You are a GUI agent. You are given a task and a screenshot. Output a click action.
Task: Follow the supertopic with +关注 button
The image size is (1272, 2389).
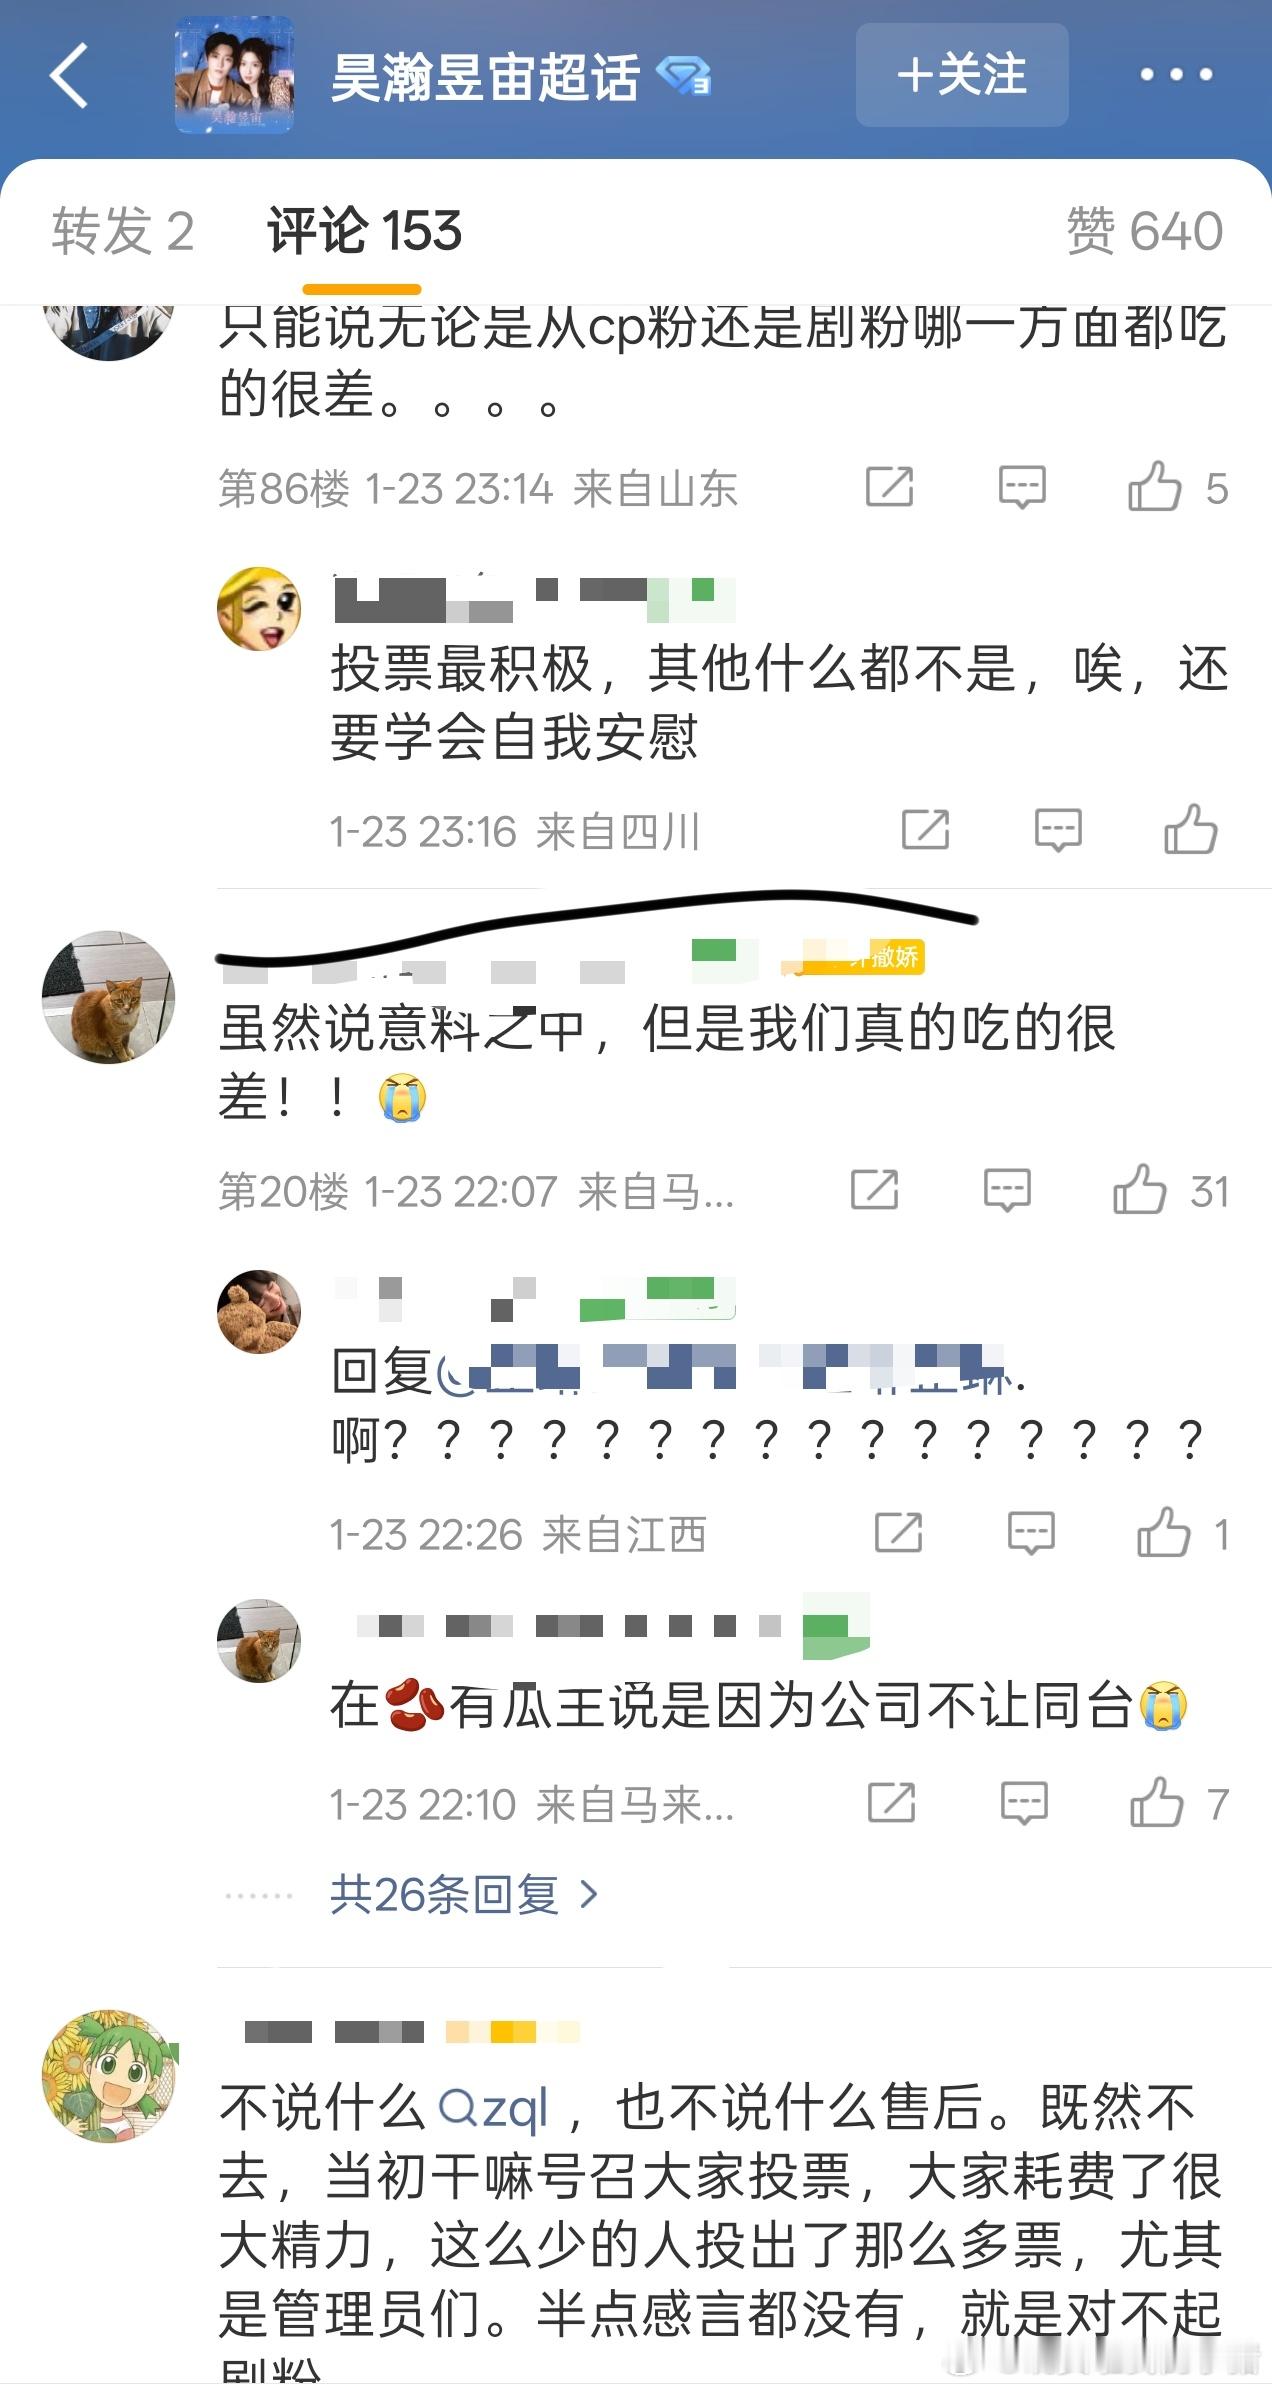point(962,75)
